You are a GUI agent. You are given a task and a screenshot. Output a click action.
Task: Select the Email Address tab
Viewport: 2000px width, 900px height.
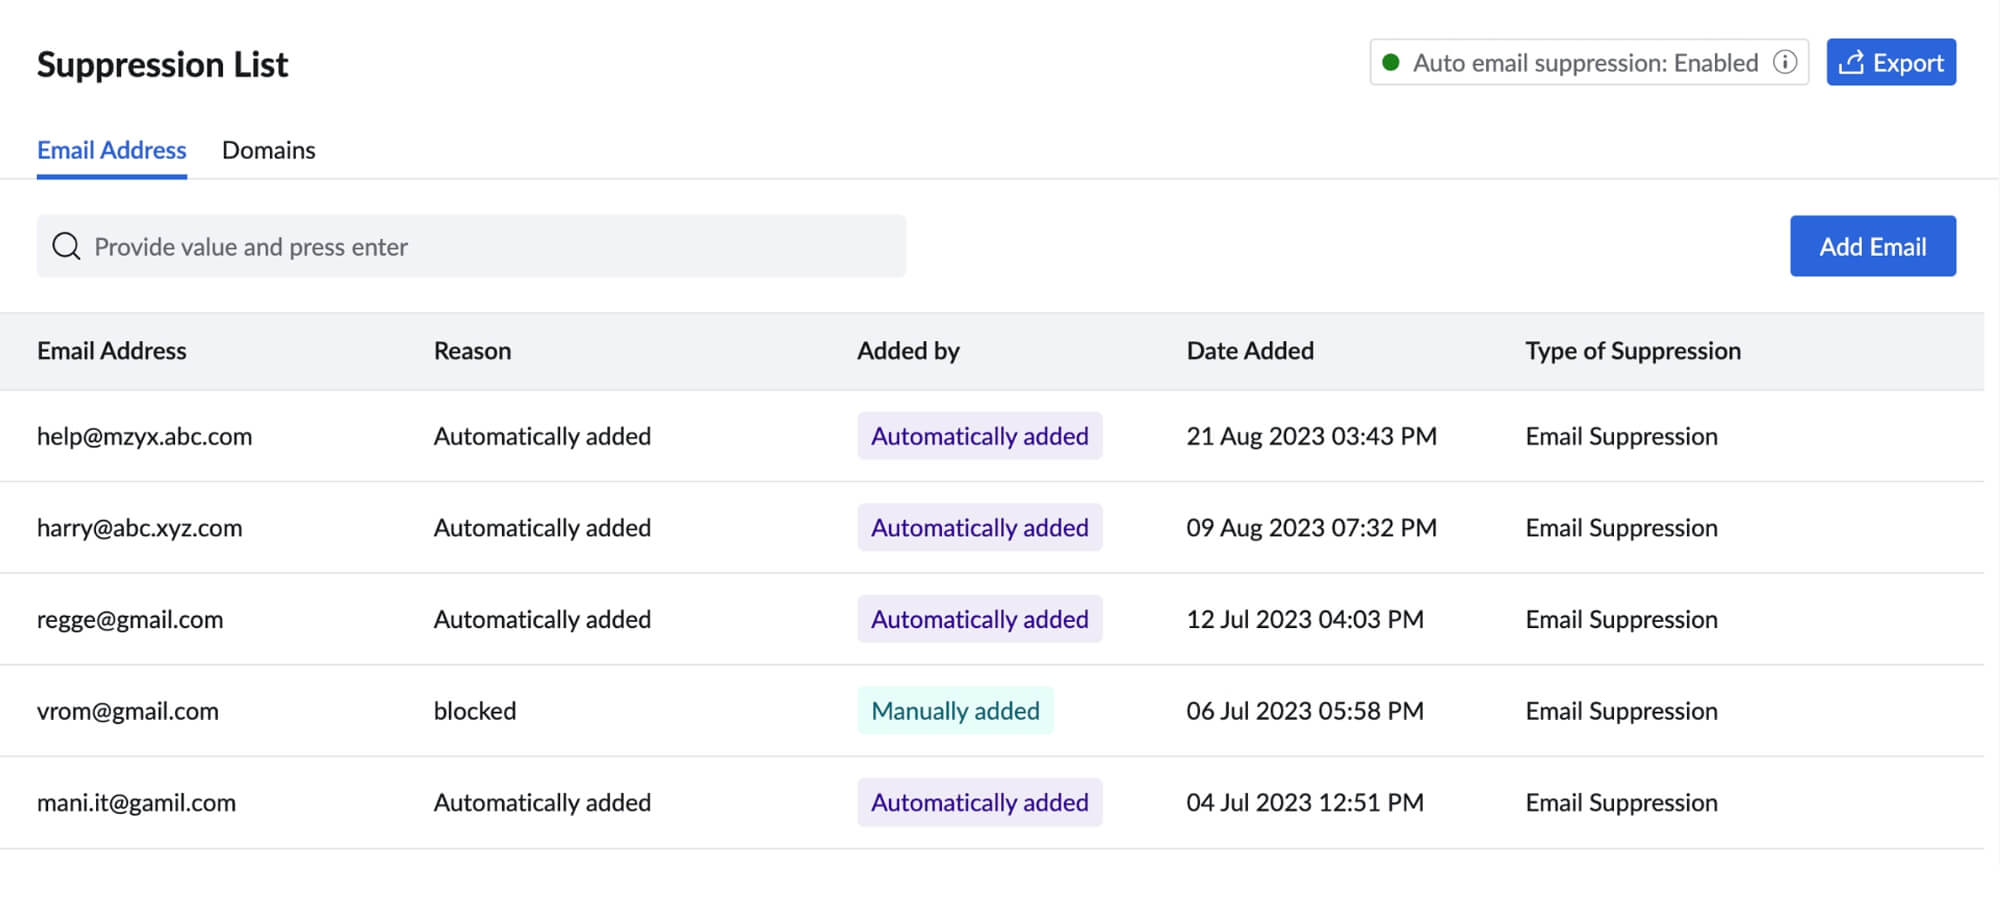111,150
